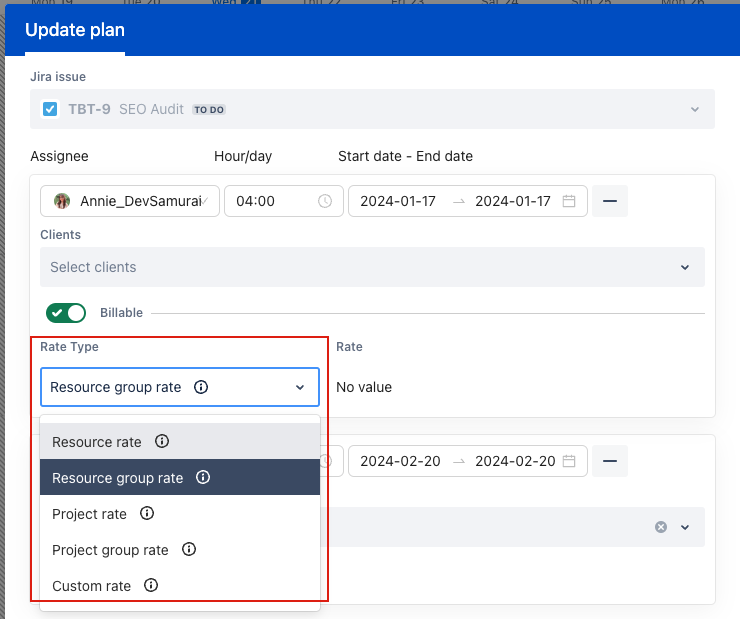Image resolution: width=740 pixels, height=619 pixels.
Task: Open the Select clients dropdown
Action: (x=372, y=267)
